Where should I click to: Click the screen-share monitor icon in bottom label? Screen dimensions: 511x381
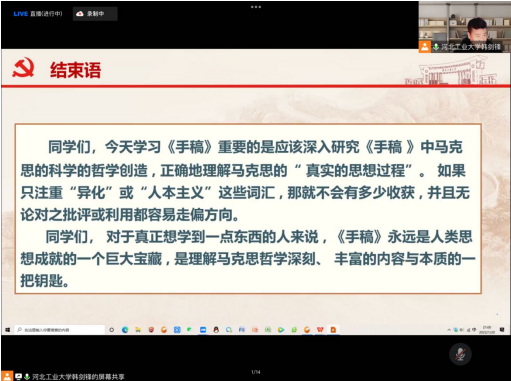pos(18,377)
